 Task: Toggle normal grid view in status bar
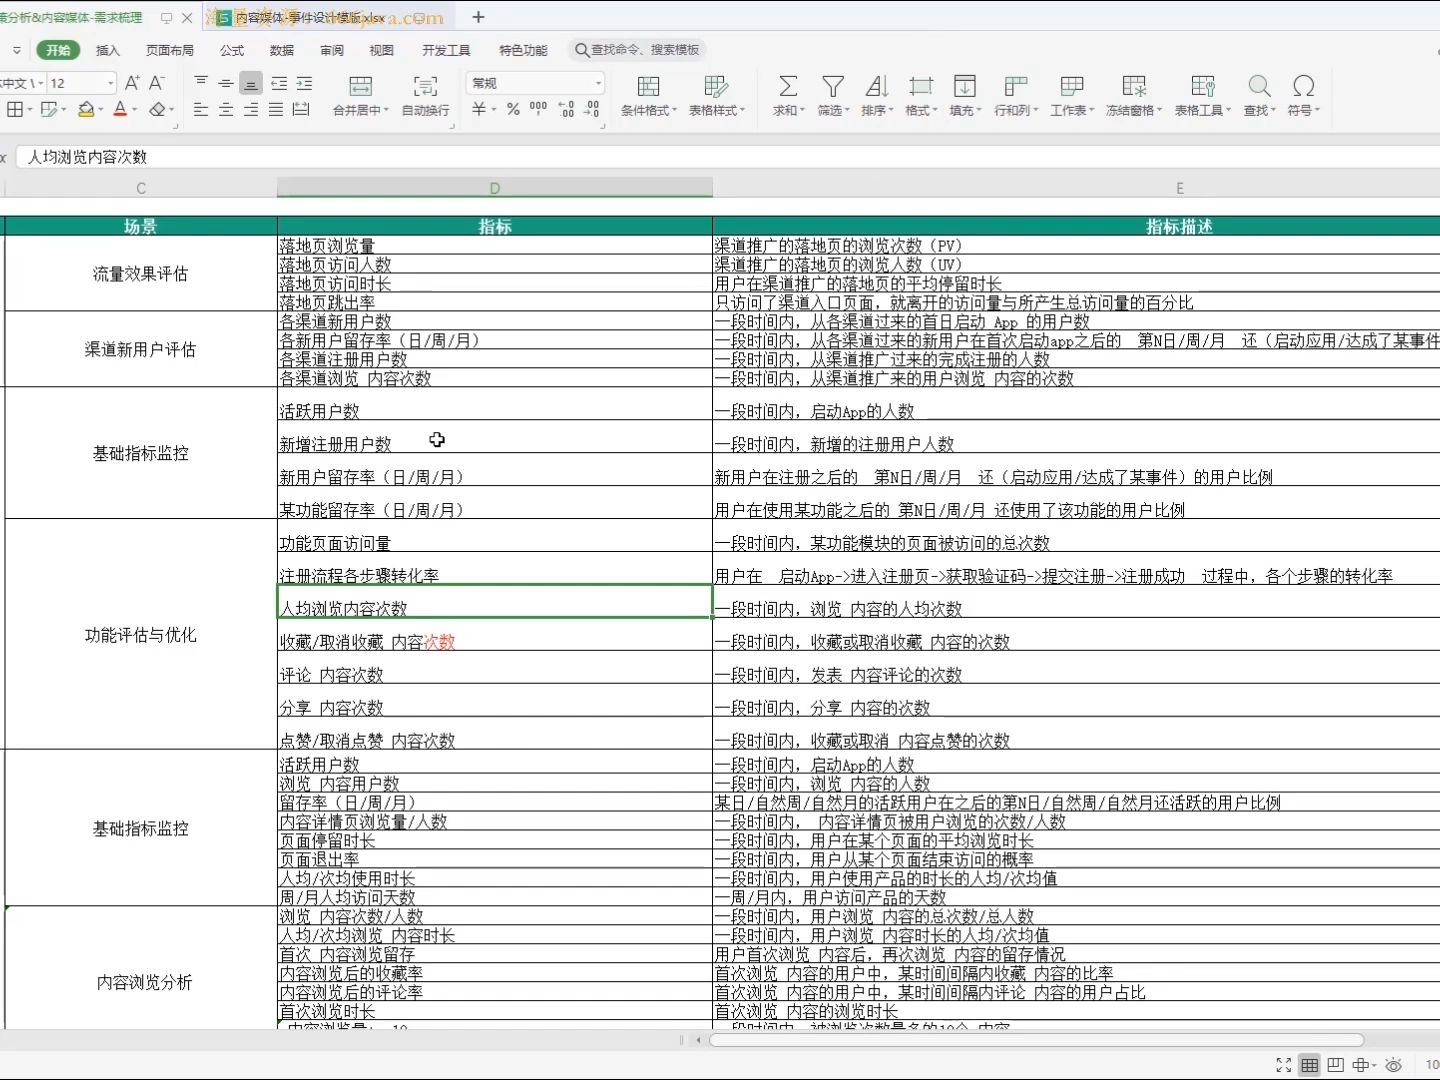[x=1309, y=1066]
